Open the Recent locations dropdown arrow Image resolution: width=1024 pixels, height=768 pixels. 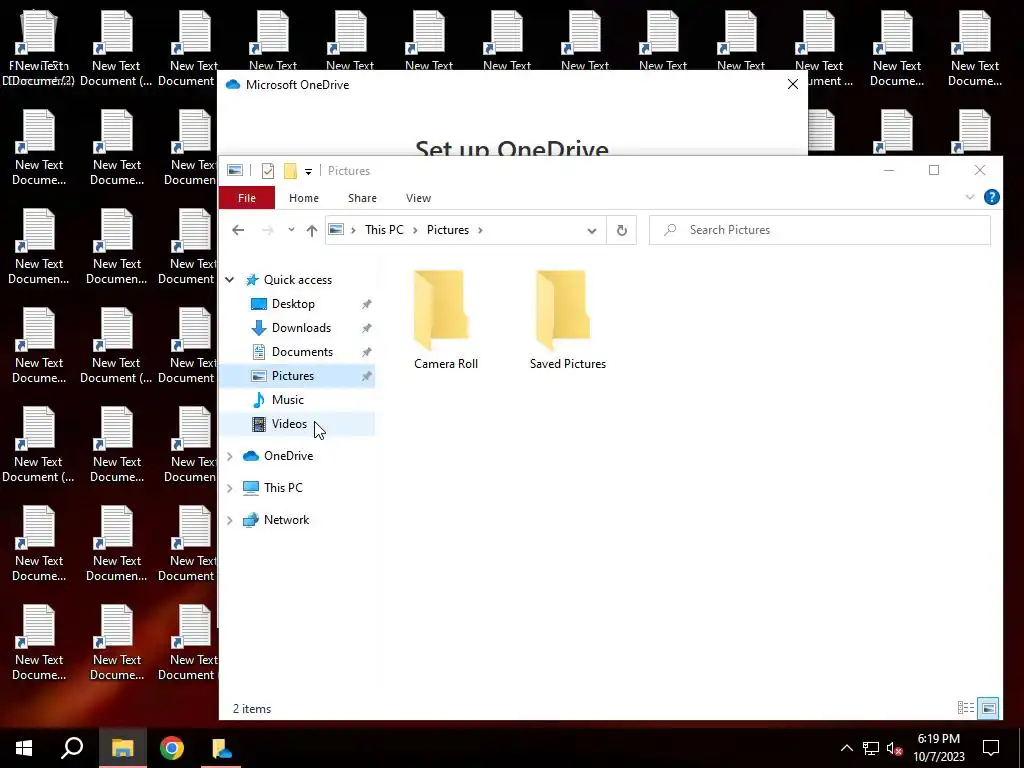point(291,230)
